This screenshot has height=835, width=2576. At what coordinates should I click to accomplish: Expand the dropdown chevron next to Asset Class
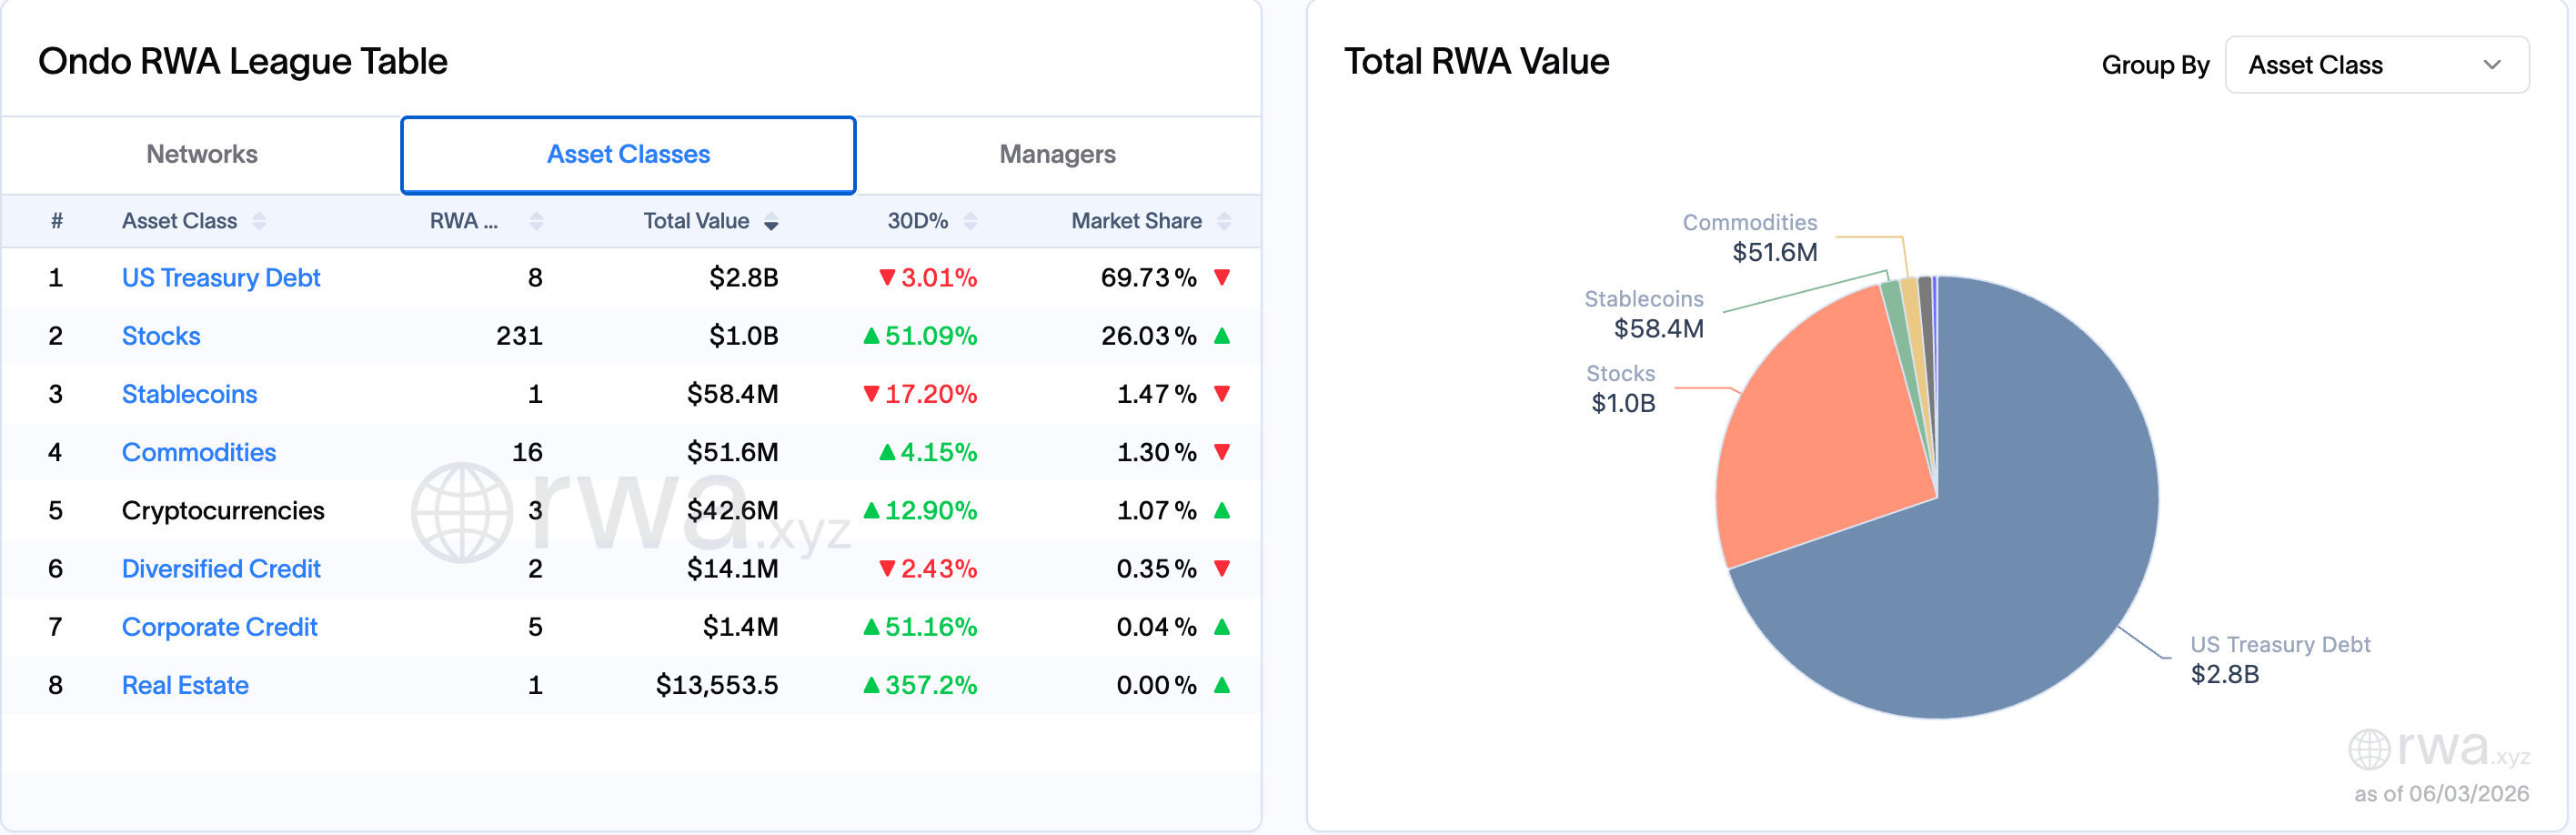2491,65
